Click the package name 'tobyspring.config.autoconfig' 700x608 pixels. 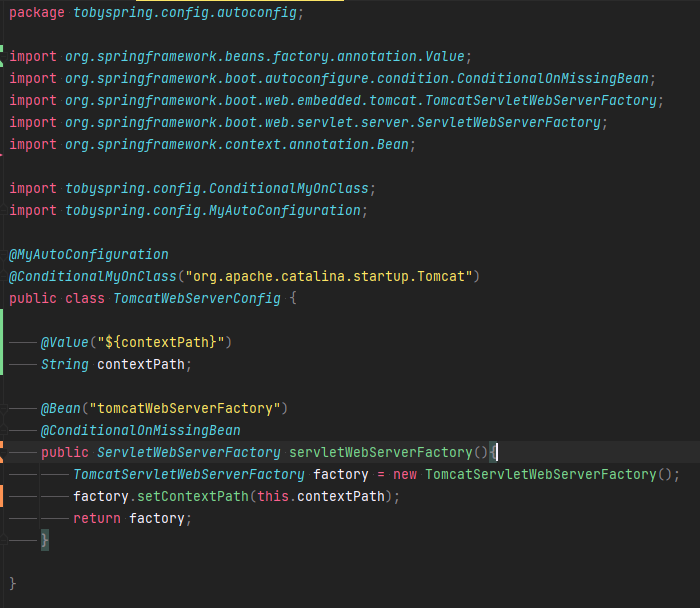click(185, 12)
